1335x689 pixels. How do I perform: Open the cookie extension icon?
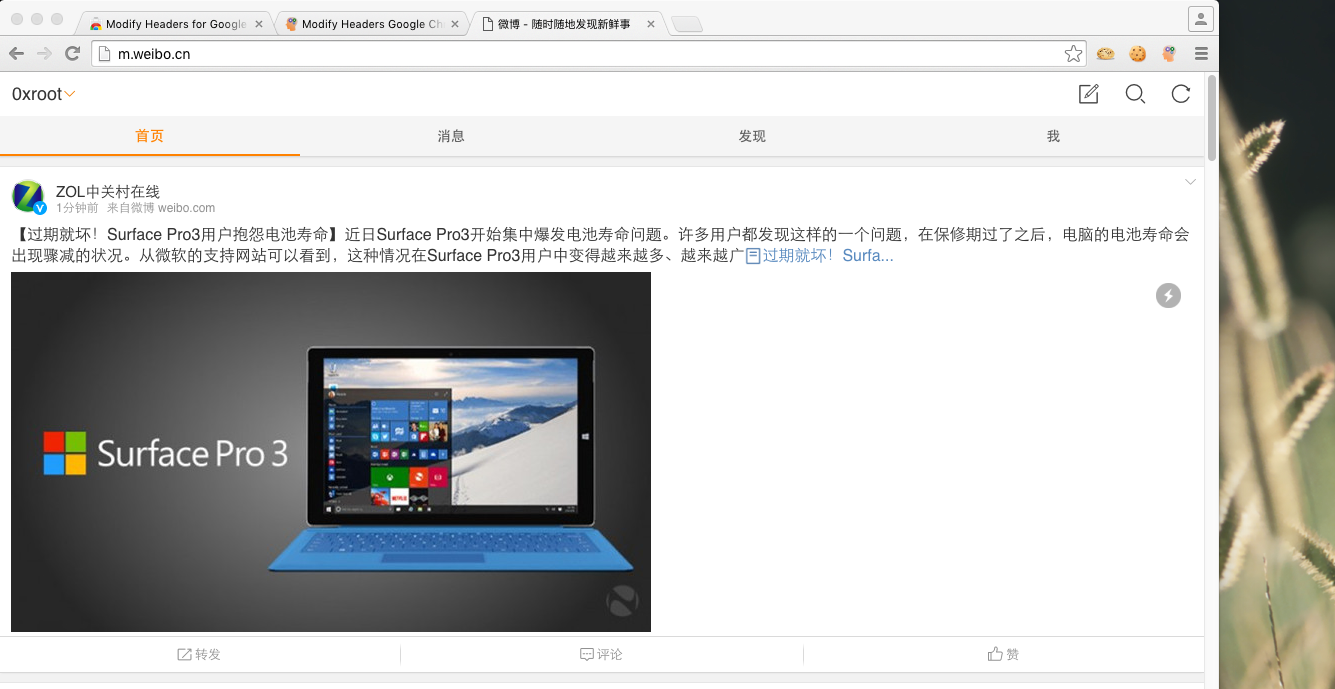pos(1138,54)
